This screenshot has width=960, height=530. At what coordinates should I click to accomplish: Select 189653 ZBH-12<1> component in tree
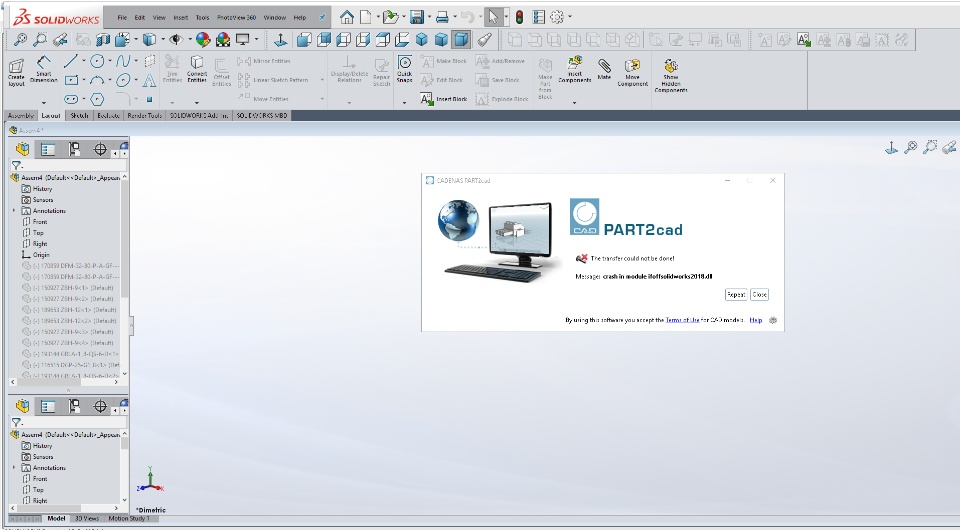tap(69, 310)
